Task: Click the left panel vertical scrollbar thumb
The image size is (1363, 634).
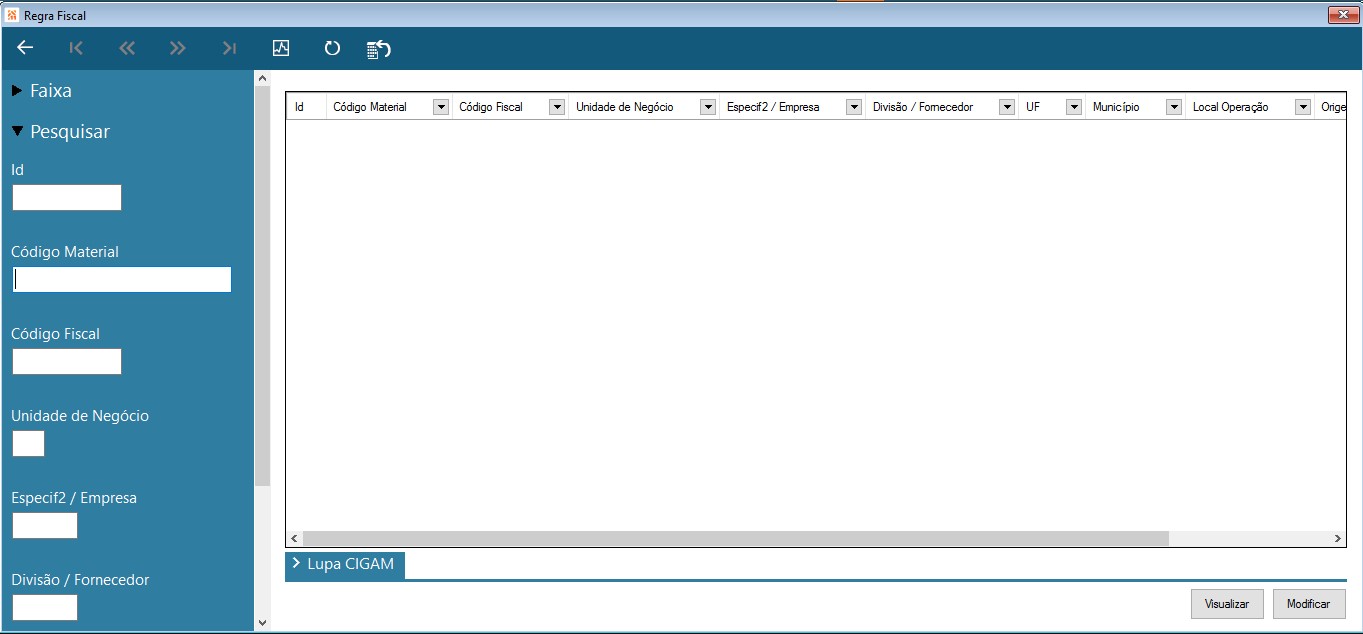Action: [262, 286]
